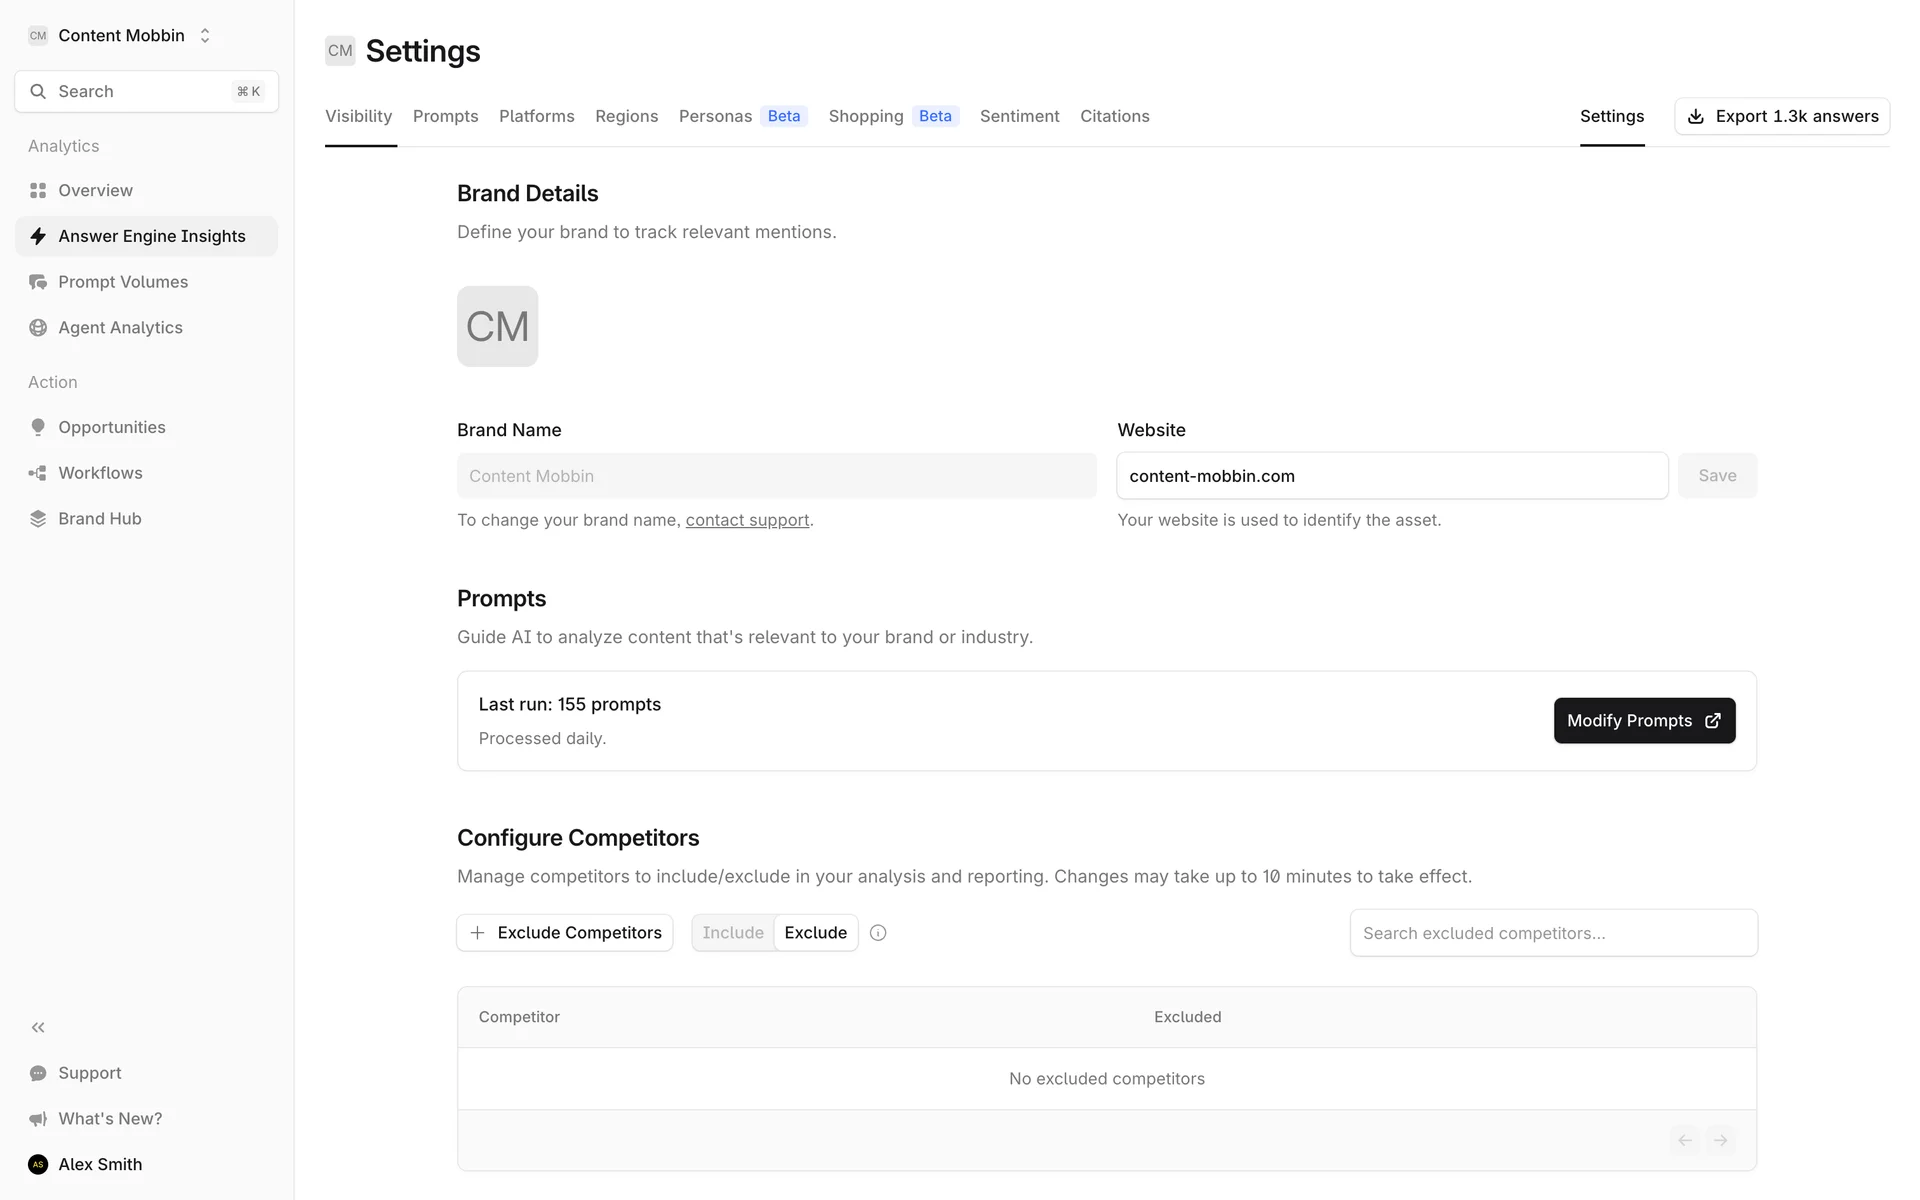Open Answer Engine Insights lightning icon
1920x1200 pixels.
click(x=38, y=236)
